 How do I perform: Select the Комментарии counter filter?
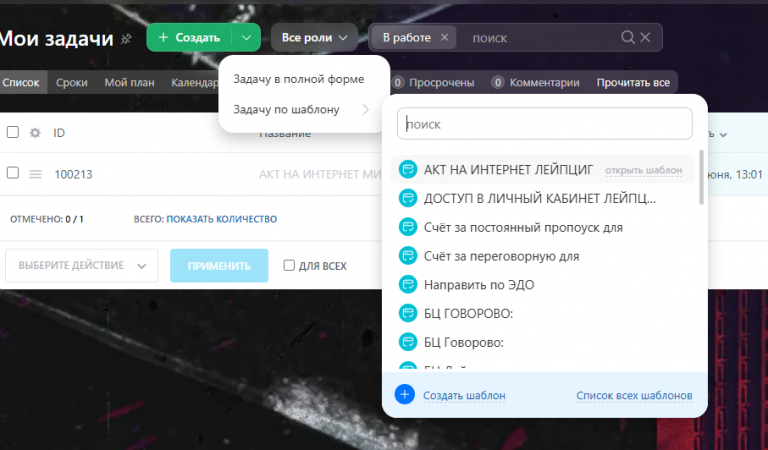click(x=536, y=82)
